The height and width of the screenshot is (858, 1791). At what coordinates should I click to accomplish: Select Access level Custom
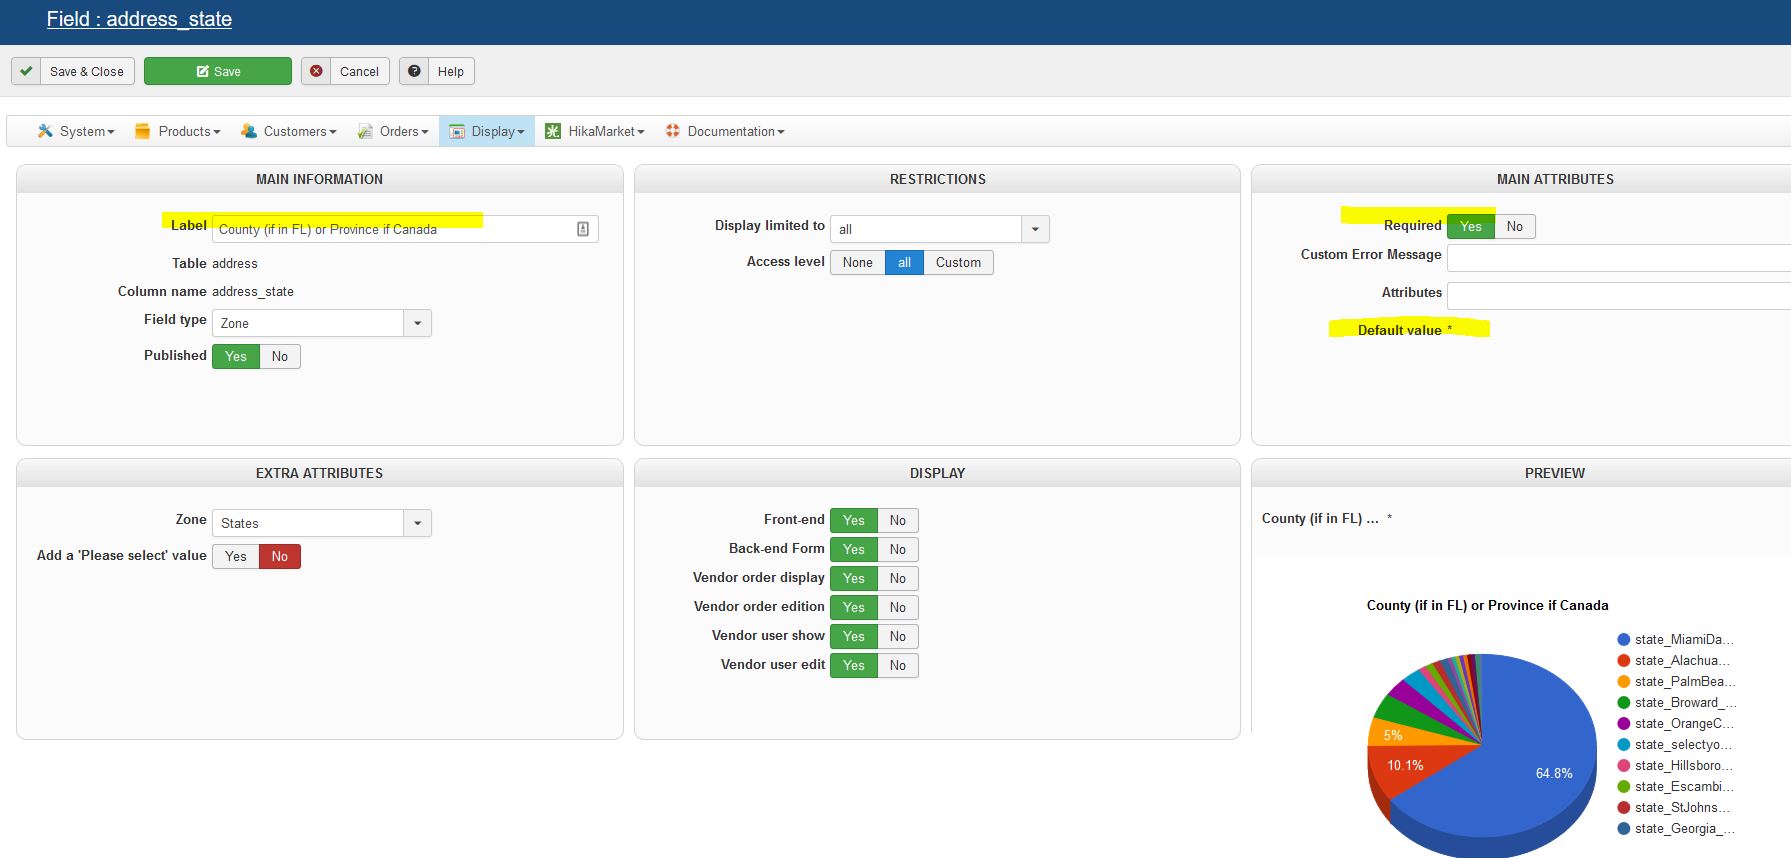958,262
